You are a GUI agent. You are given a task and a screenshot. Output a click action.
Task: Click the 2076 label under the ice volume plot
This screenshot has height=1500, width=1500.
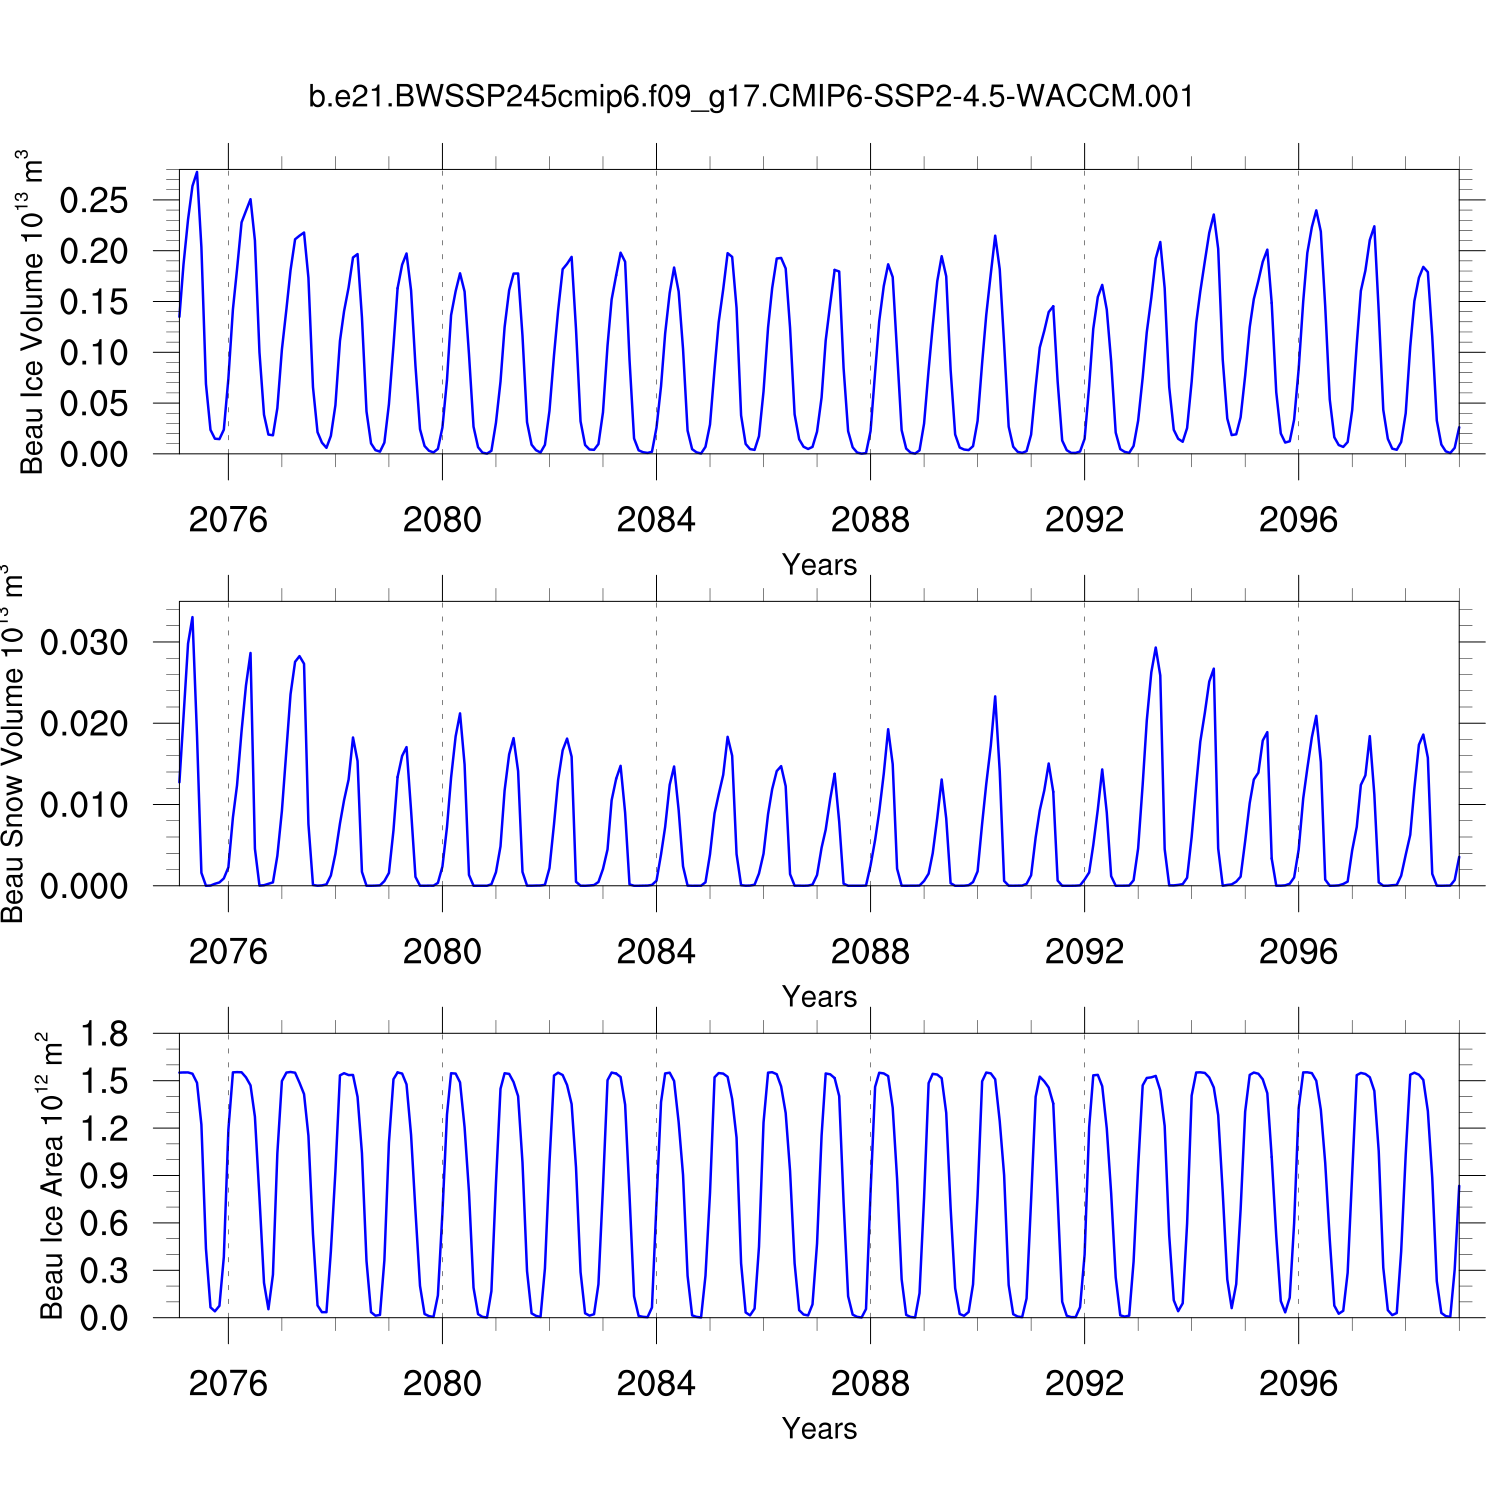tap(228, 520)
